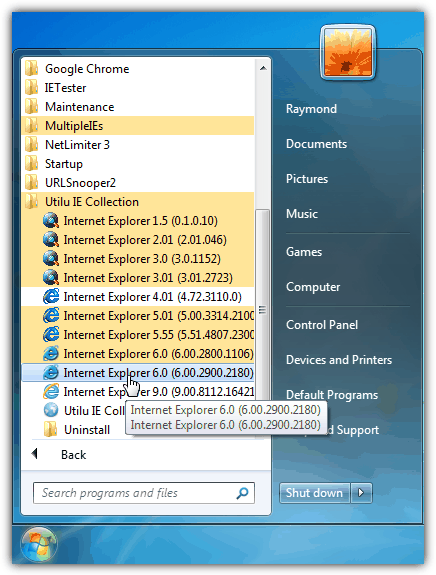Collapse the Utilu IE Collection folder label
The image size is (436, 575).
(92, 202)
